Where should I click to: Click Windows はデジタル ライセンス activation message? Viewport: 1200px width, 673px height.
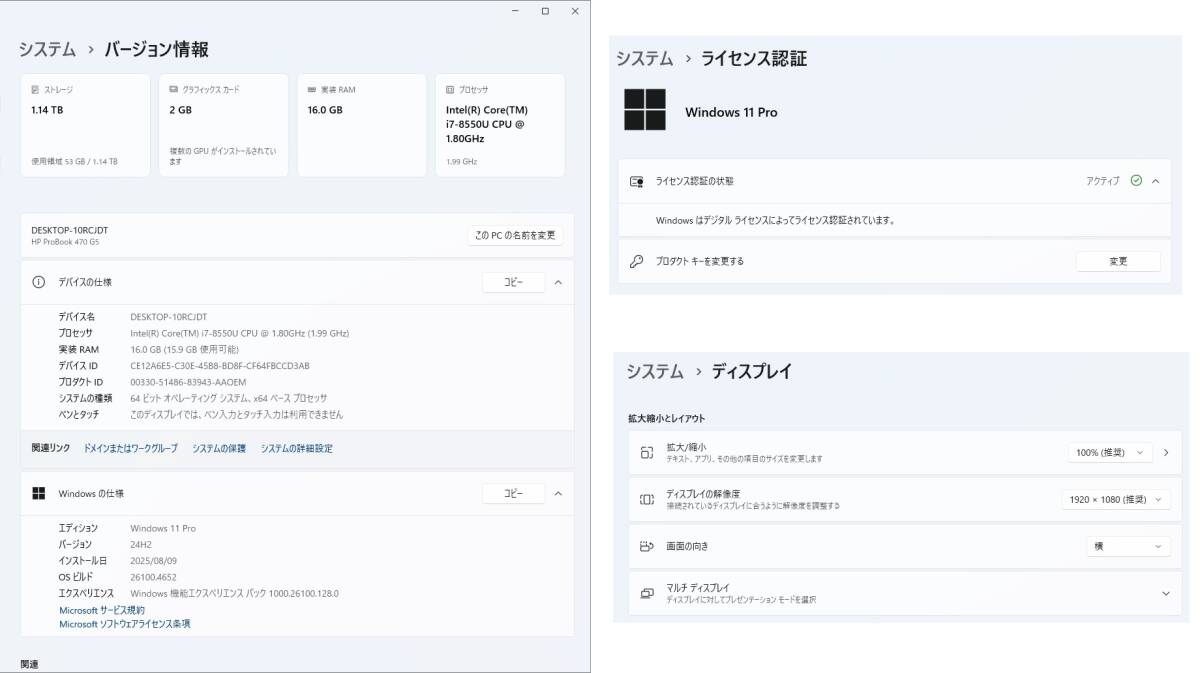[775, 220]
